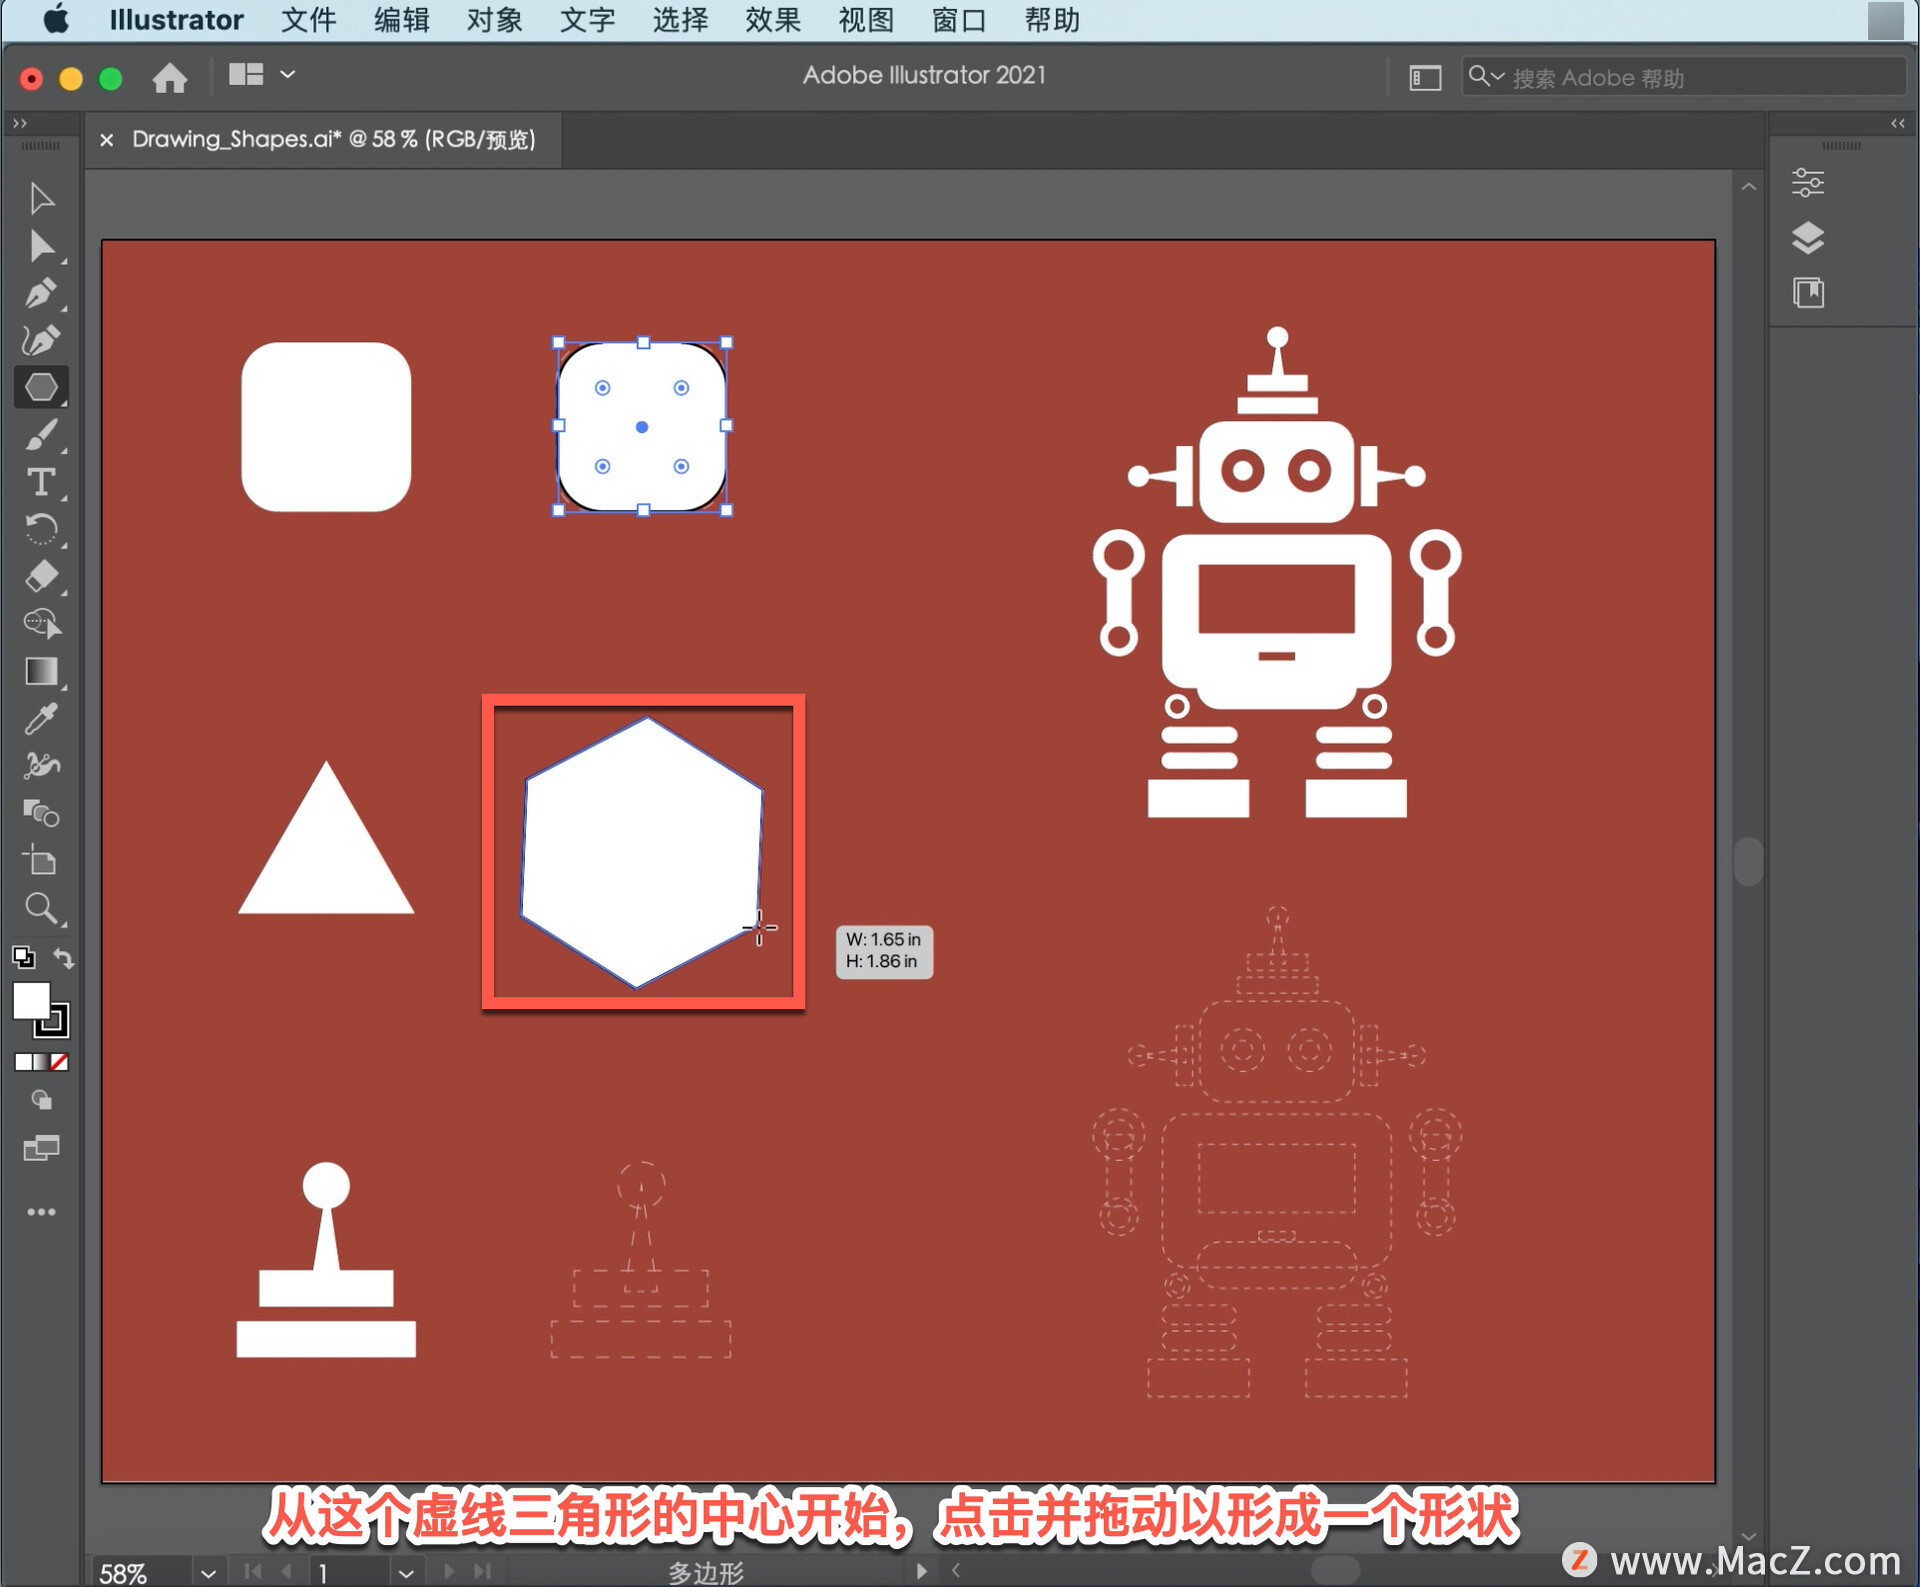Open the Arrange Documents layout icon
Viewport: 1920px width, 1587px height.
[x=245, y=75]
